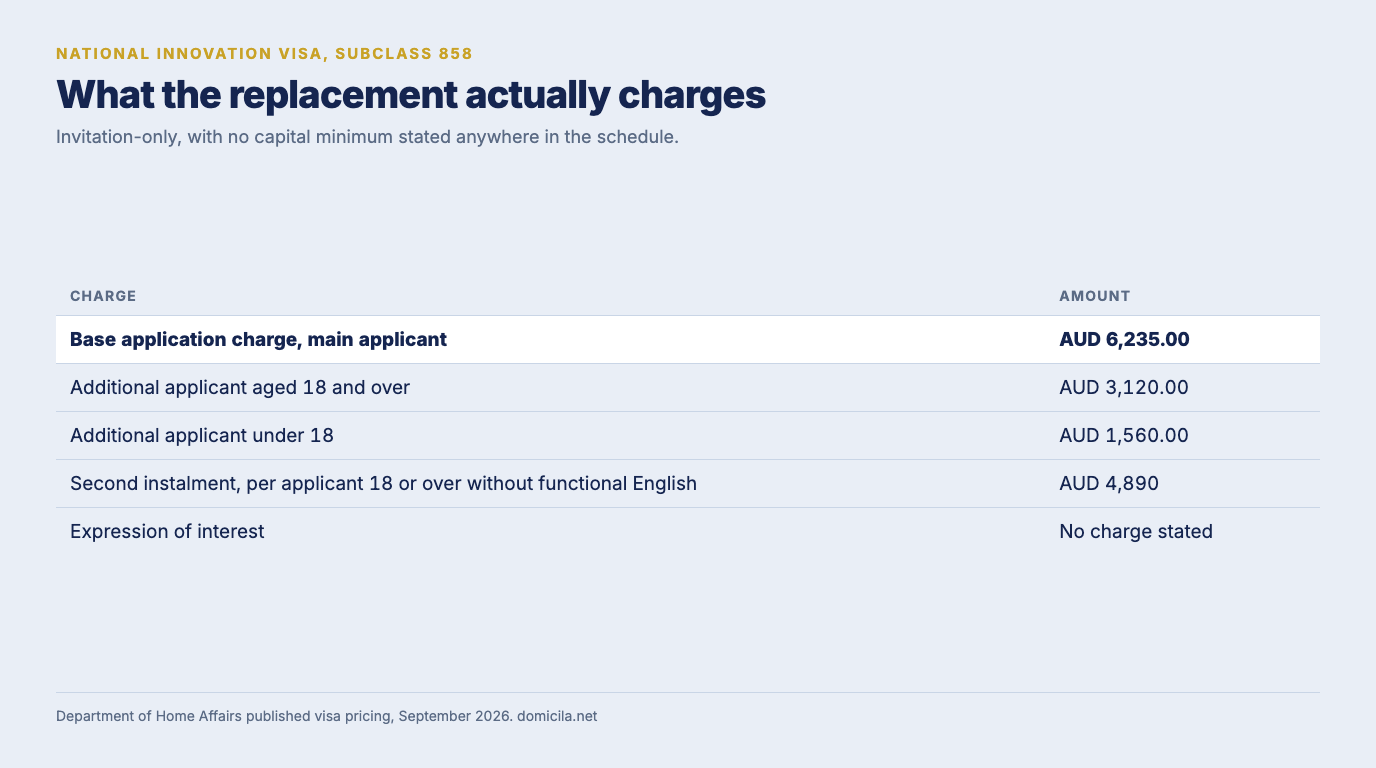Image resolution: width=1376 pixels, height=768 pixels.
Task: Click the 'What the replacement actually charges' heading
Action: click(411, 95)
